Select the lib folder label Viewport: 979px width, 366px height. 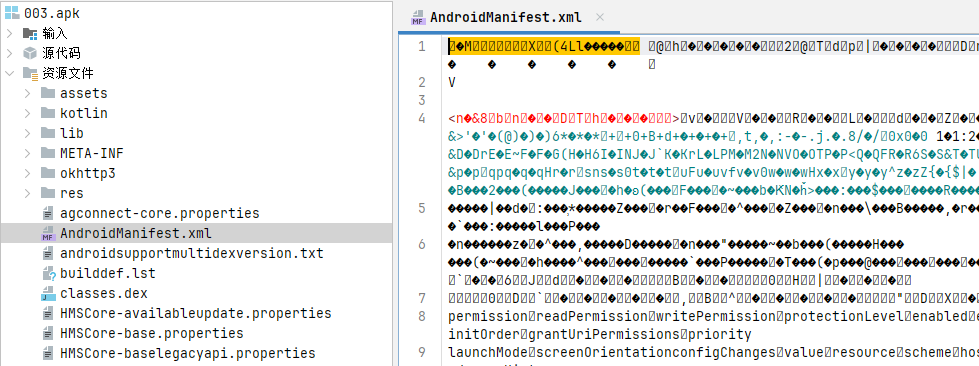(x=72, y=133)
